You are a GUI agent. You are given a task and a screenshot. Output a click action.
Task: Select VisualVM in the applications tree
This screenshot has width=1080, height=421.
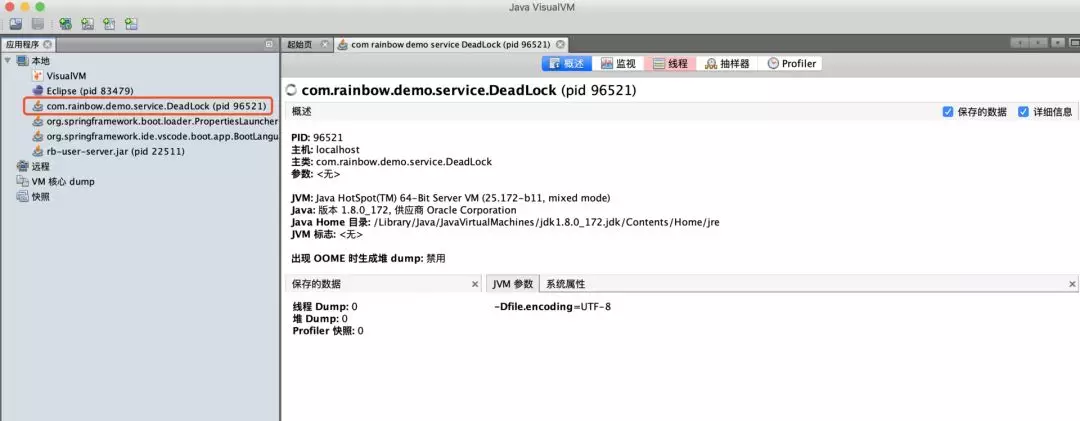coord(59,76)
